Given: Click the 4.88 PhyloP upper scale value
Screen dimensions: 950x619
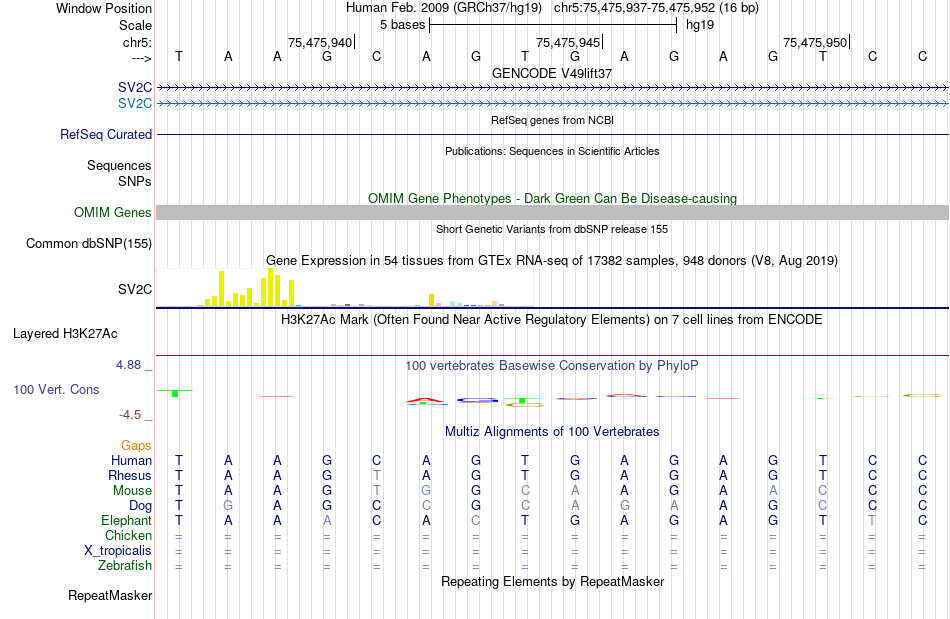Looking at the screenshot, I should [128, 365].
